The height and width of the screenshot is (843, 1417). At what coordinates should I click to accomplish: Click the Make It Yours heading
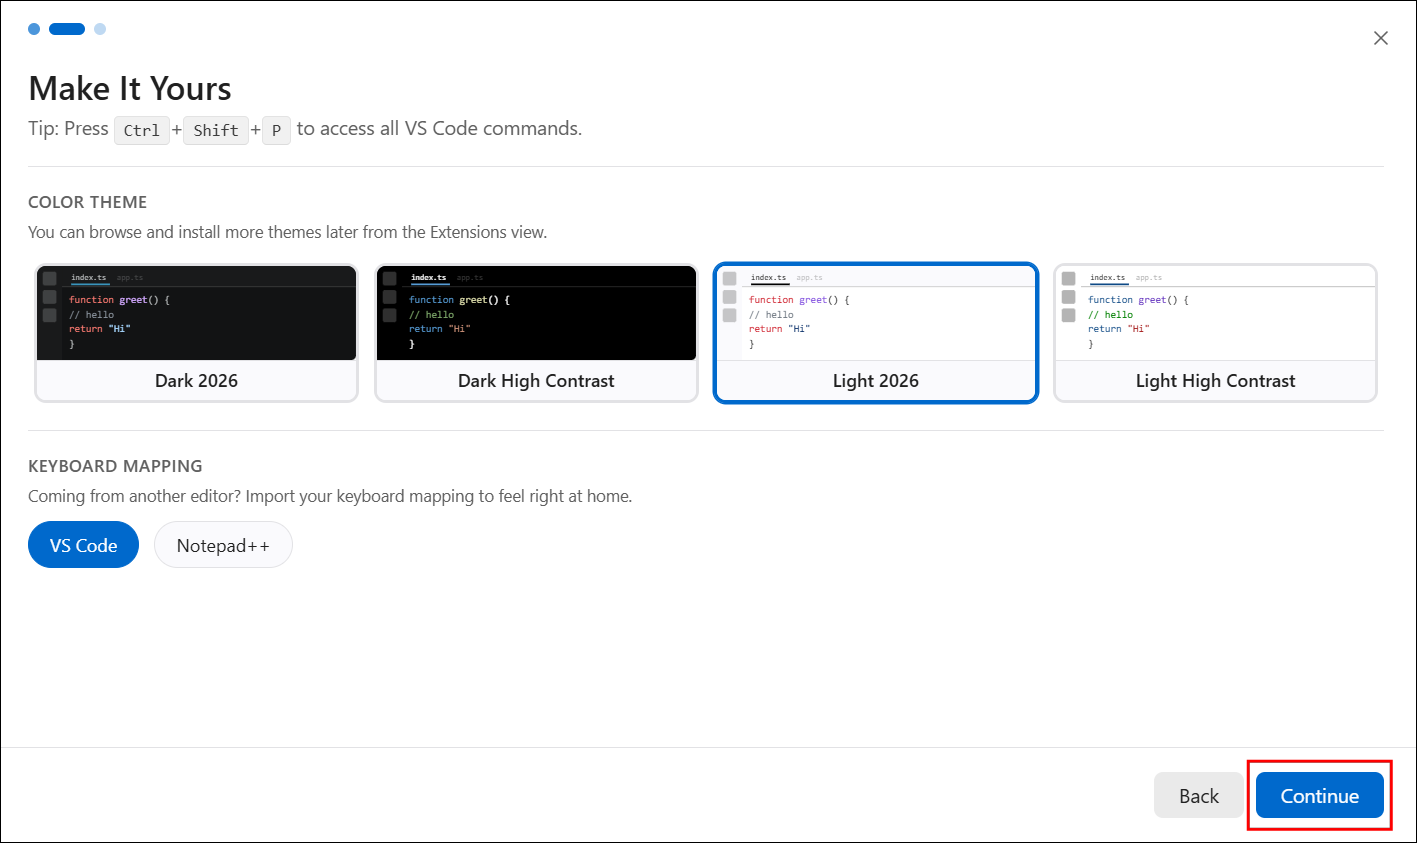click(x=130, y=89)
